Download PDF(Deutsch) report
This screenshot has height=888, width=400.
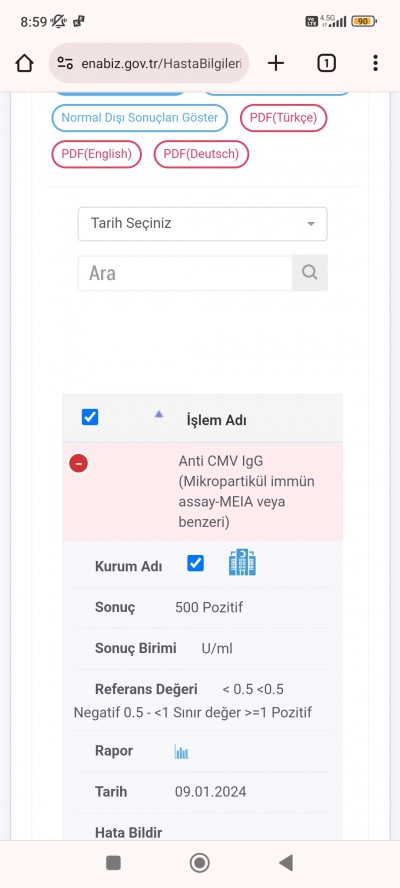click(201, 154)
